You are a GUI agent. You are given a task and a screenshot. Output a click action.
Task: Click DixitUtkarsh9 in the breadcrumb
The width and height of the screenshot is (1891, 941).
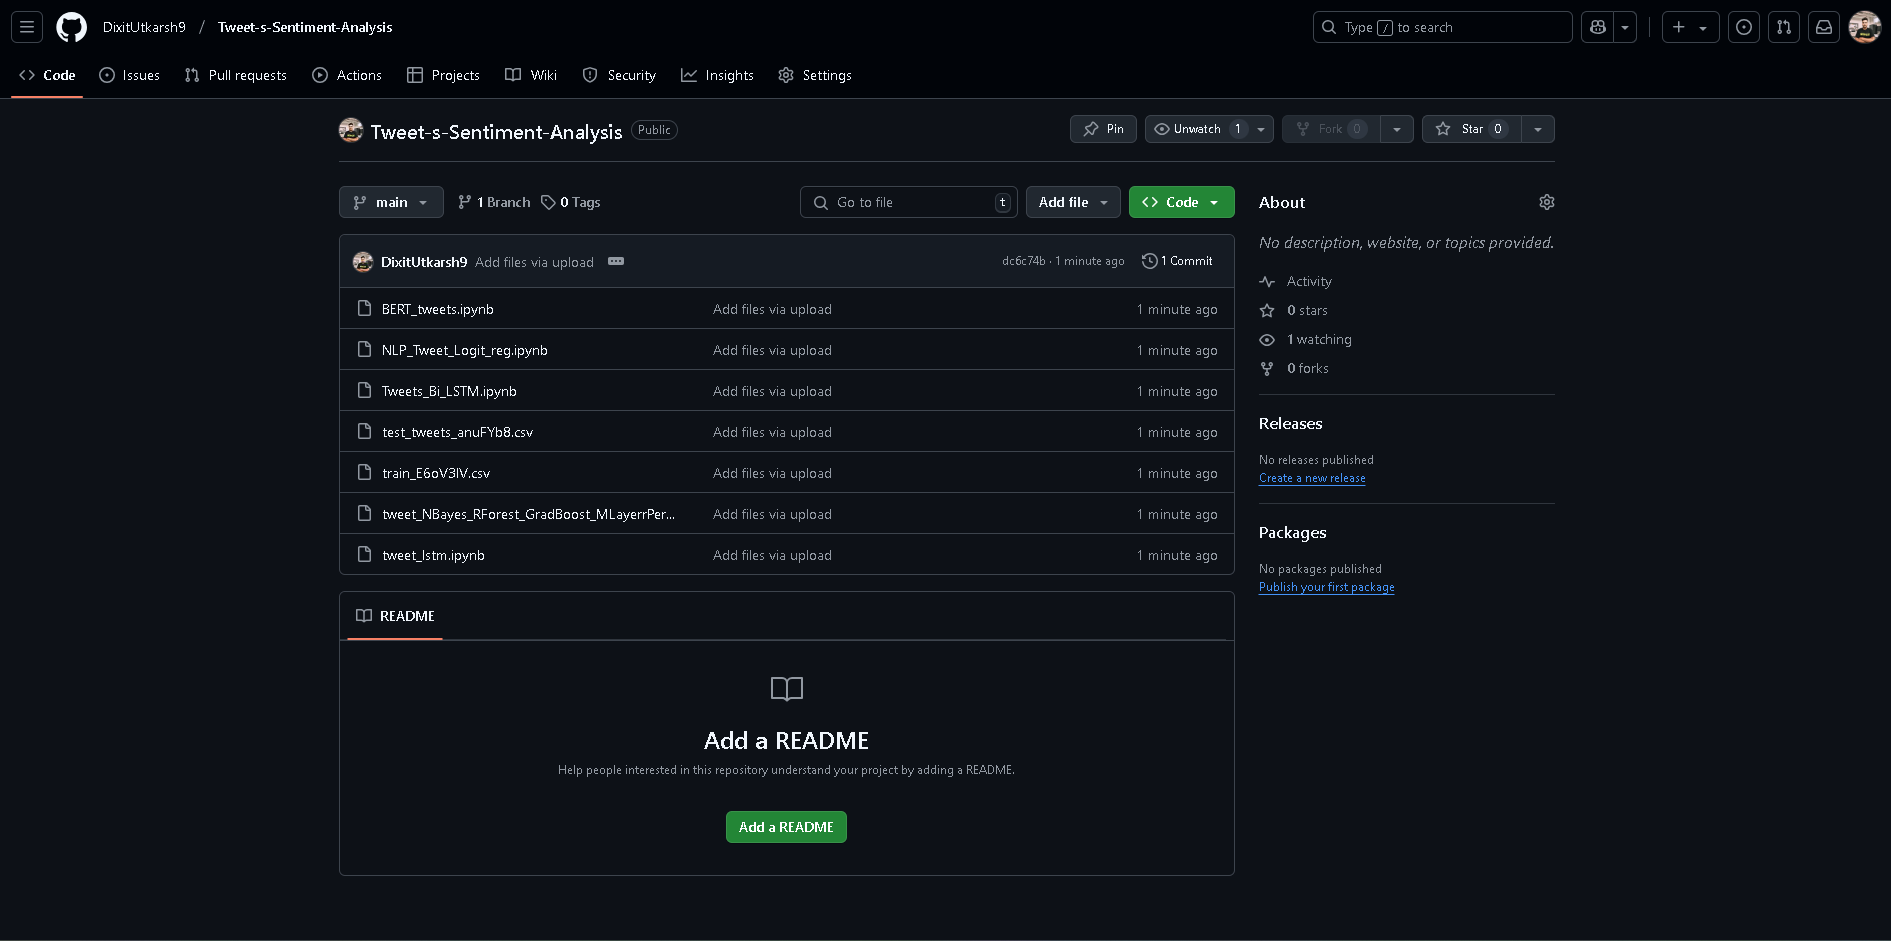click(x=144, y=27)
